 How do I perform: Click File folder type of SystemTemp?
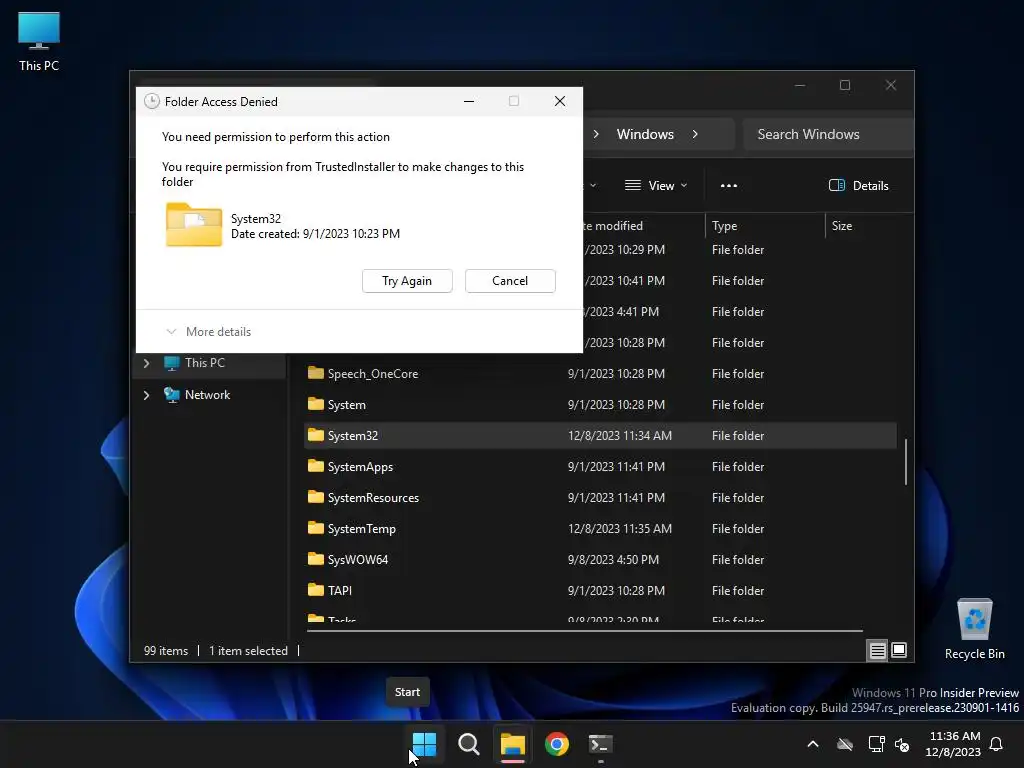[x=738, y=529]
